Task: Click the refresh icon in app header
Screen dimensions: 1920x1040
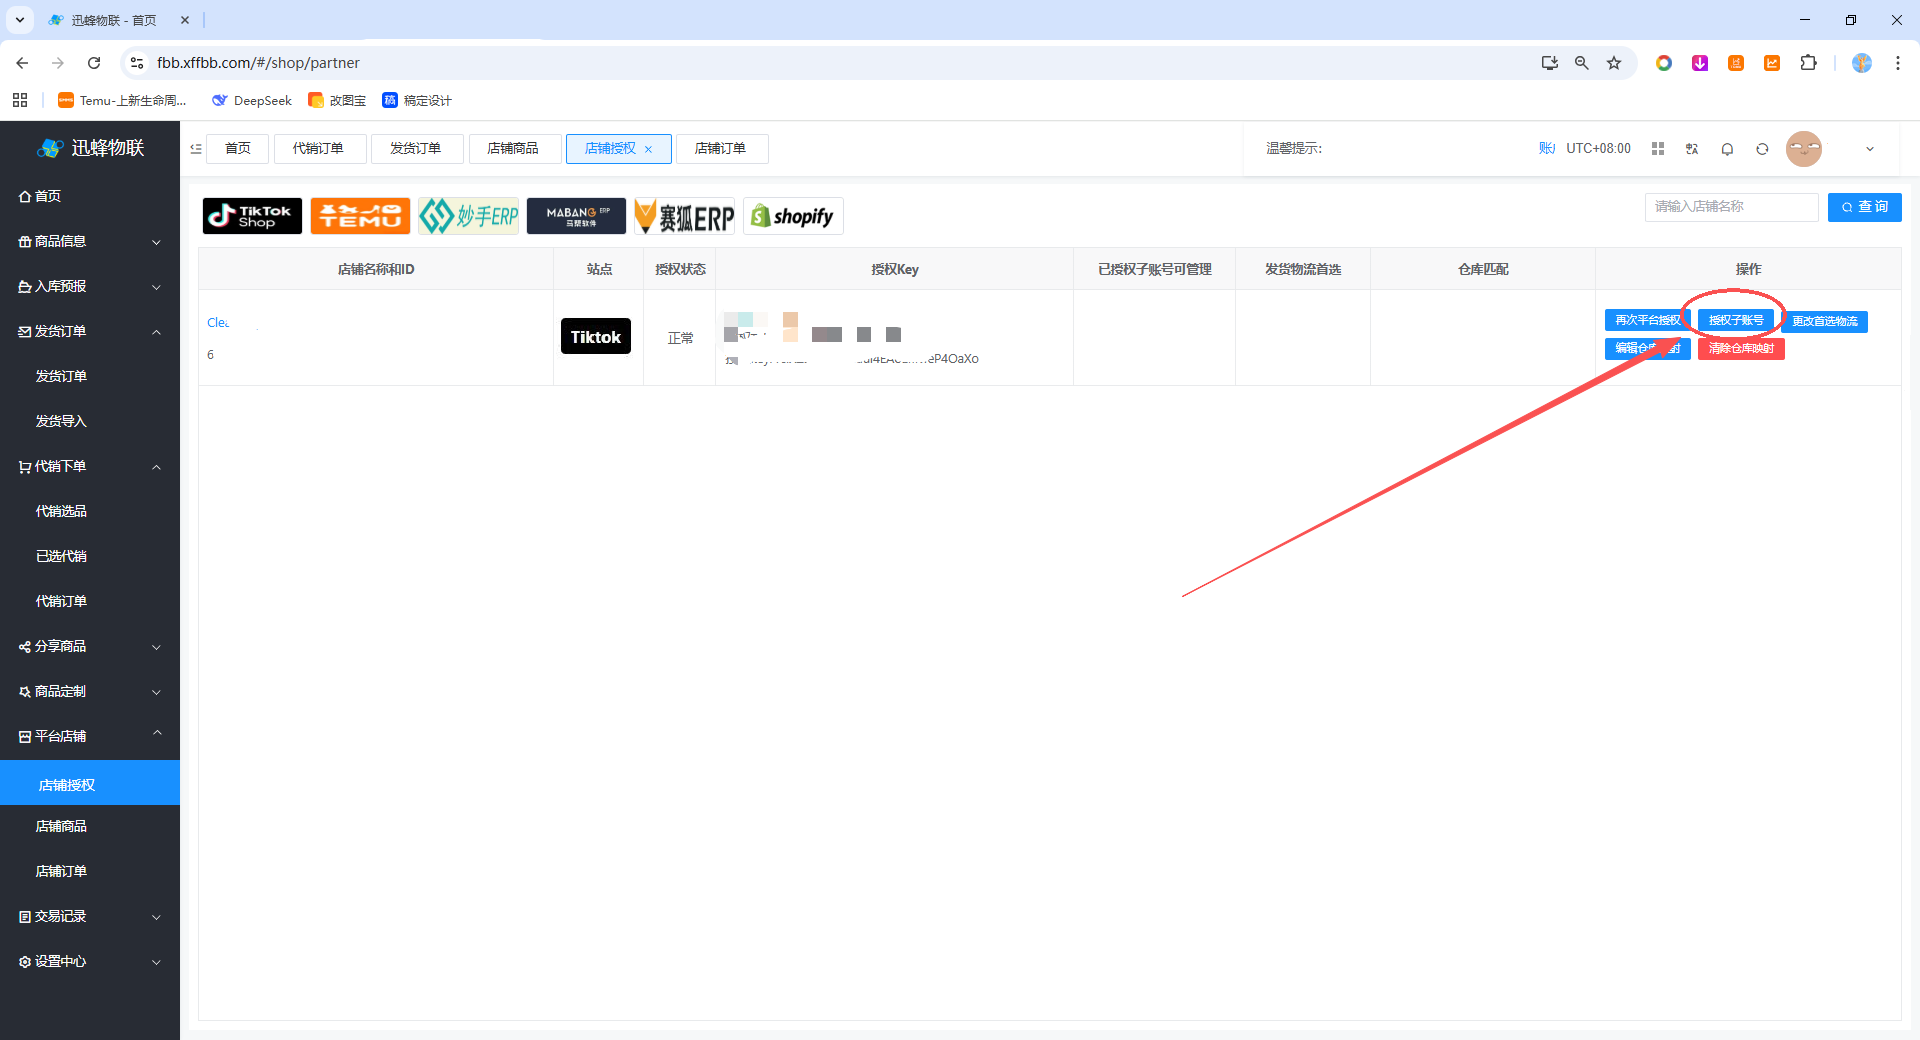Action: coord(1762,149)
